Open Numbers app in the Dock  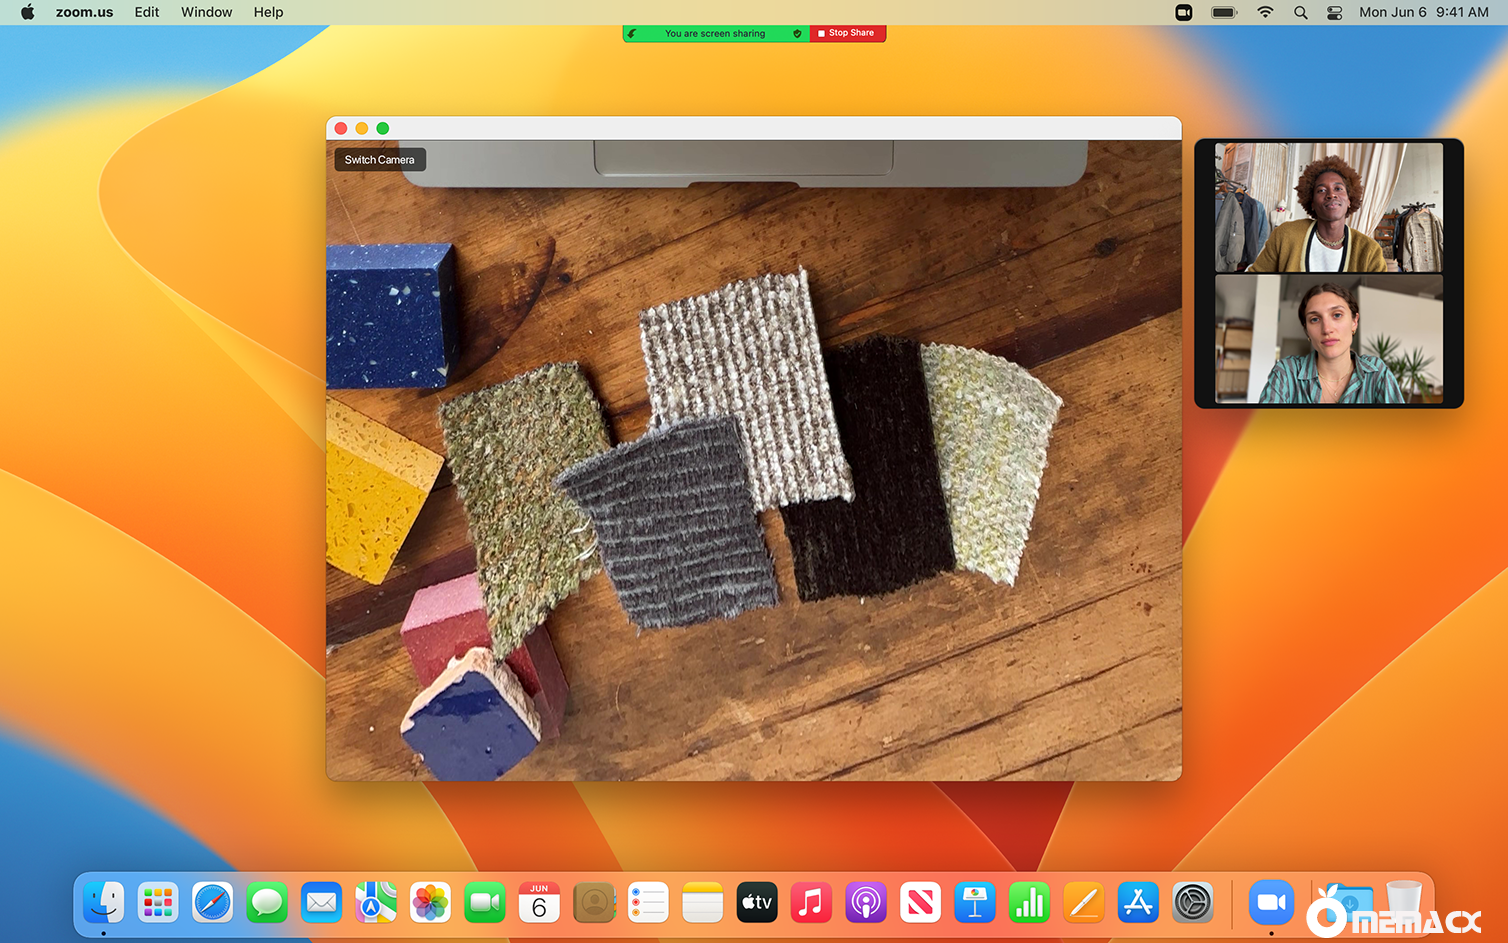tap(1029, 903)
